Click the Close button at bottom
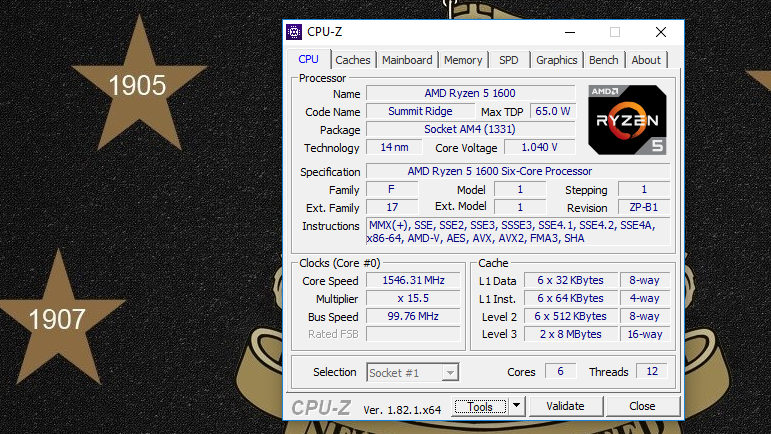Screen dimensions: 771x434 pos(642,406)
